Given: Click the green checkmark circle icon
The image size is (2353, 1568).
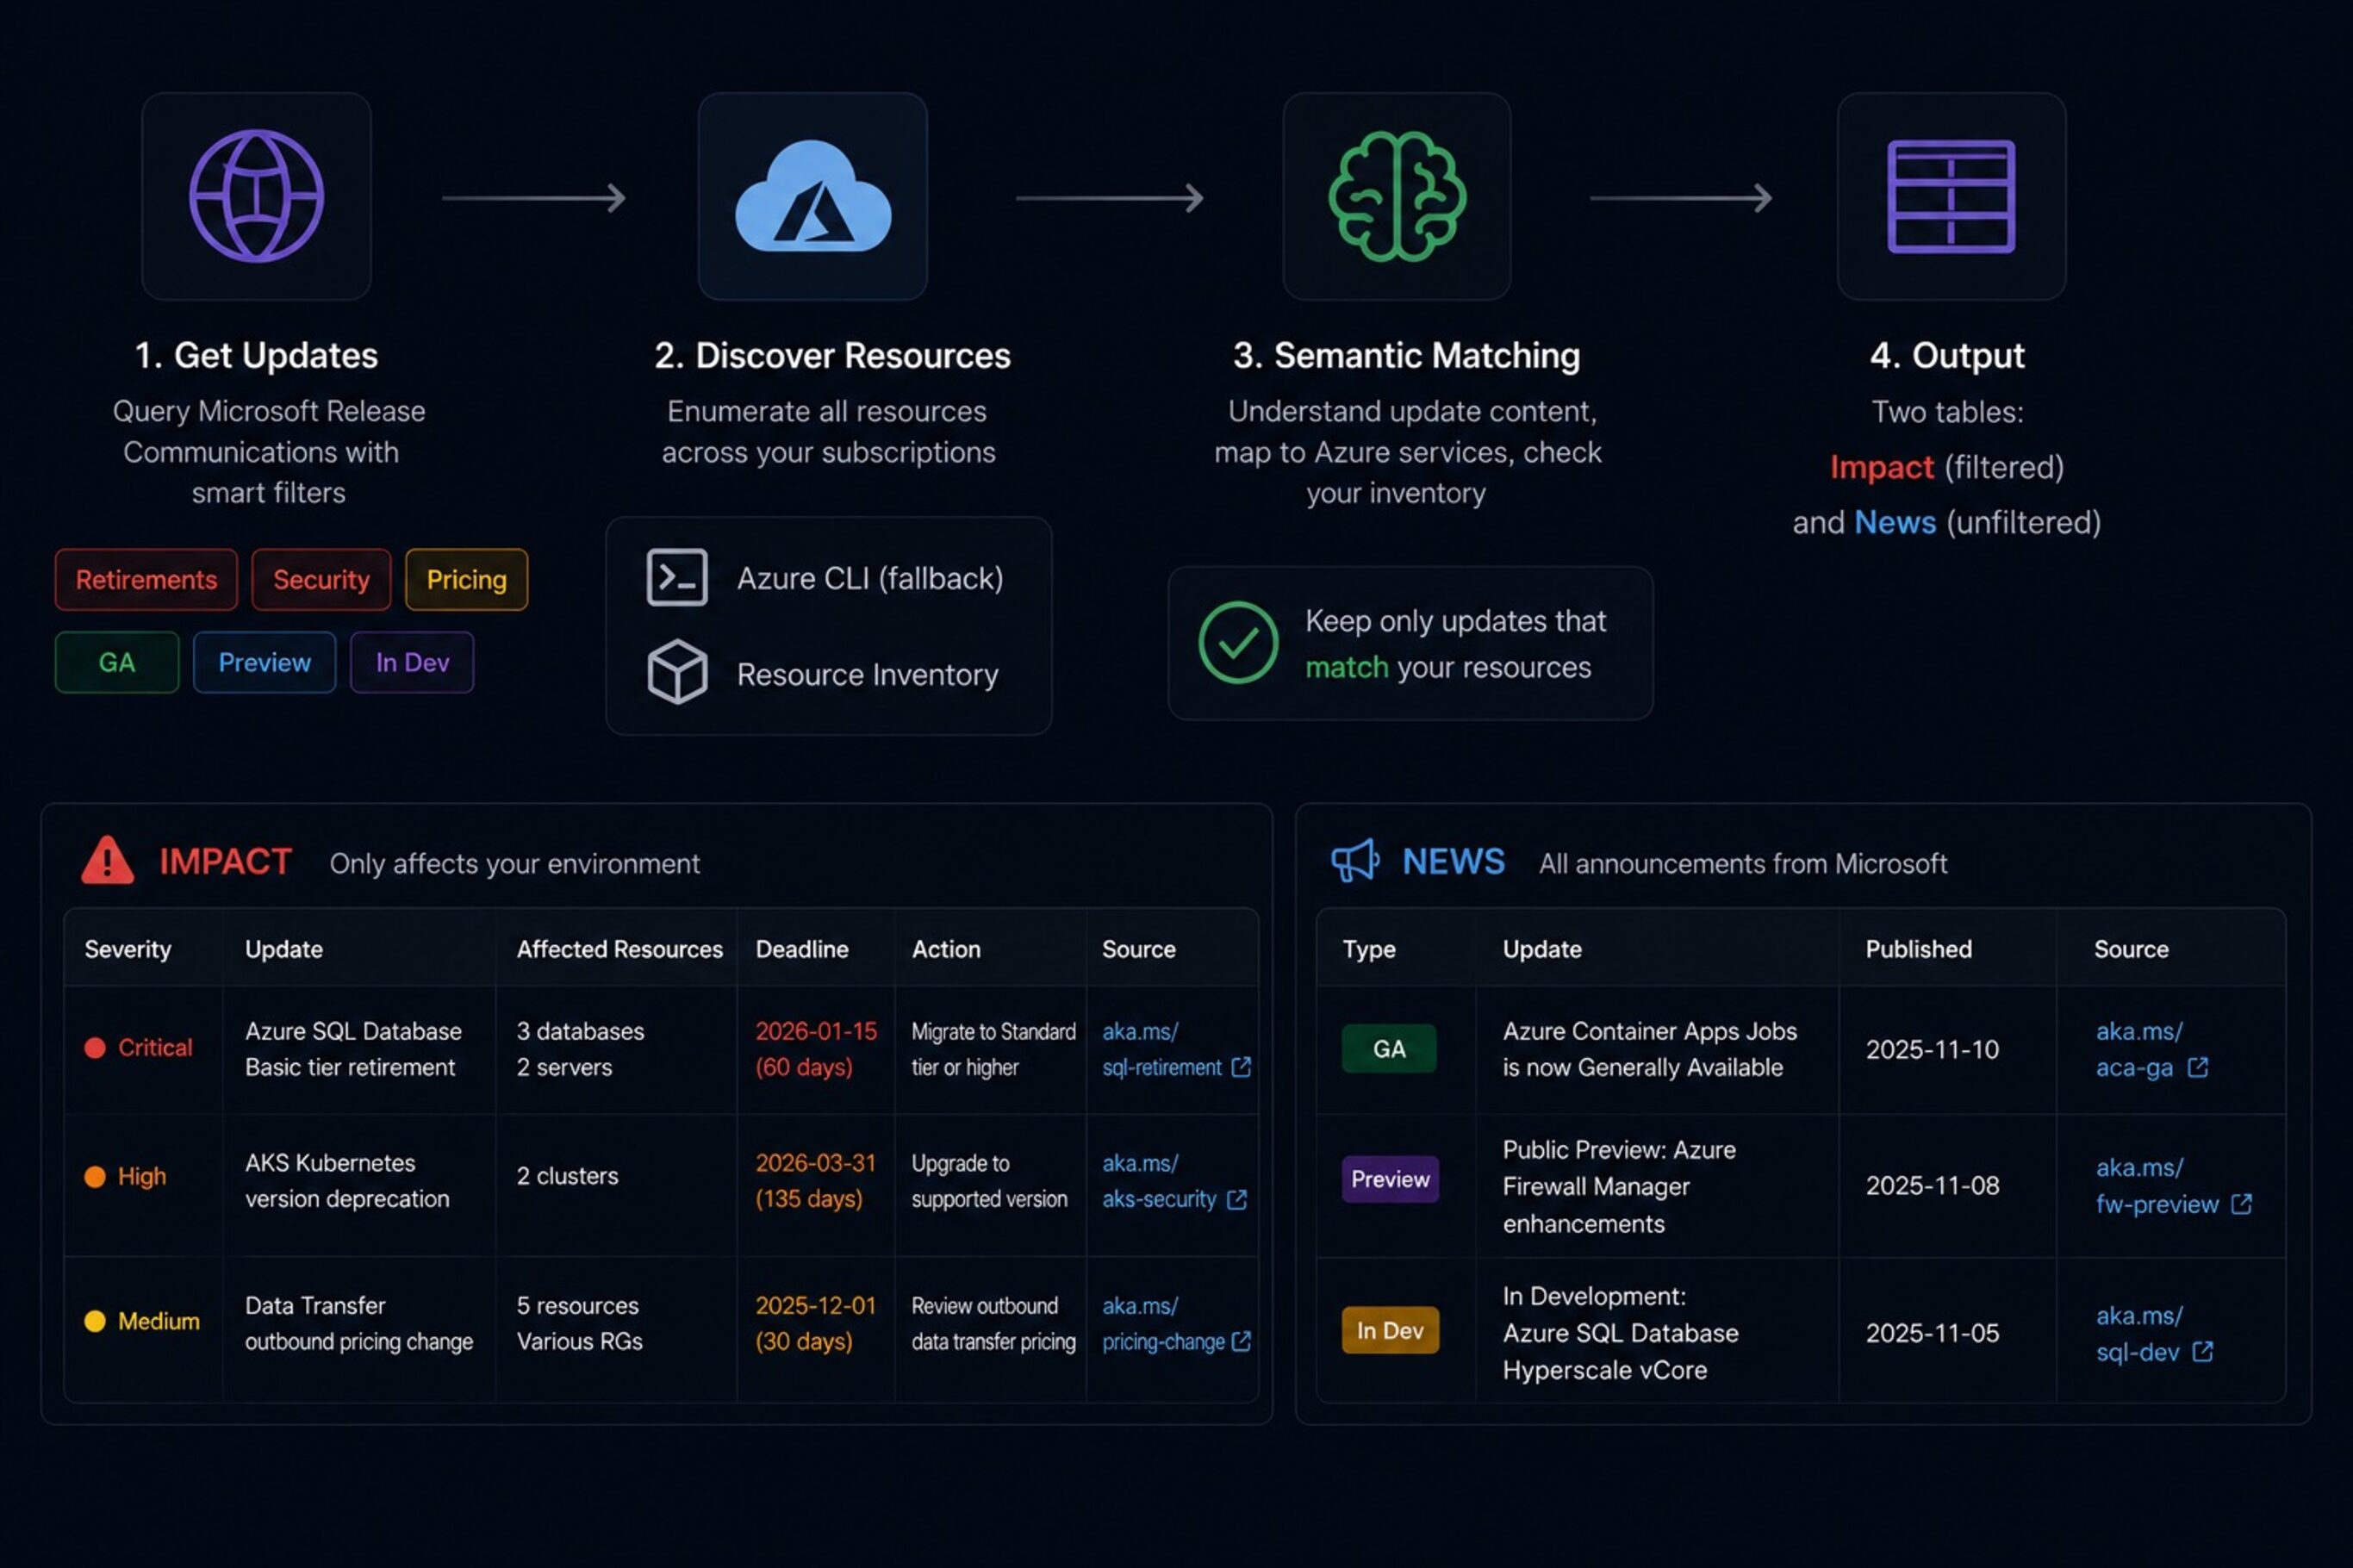Looking at the screenshot, I should point(1238,642).
